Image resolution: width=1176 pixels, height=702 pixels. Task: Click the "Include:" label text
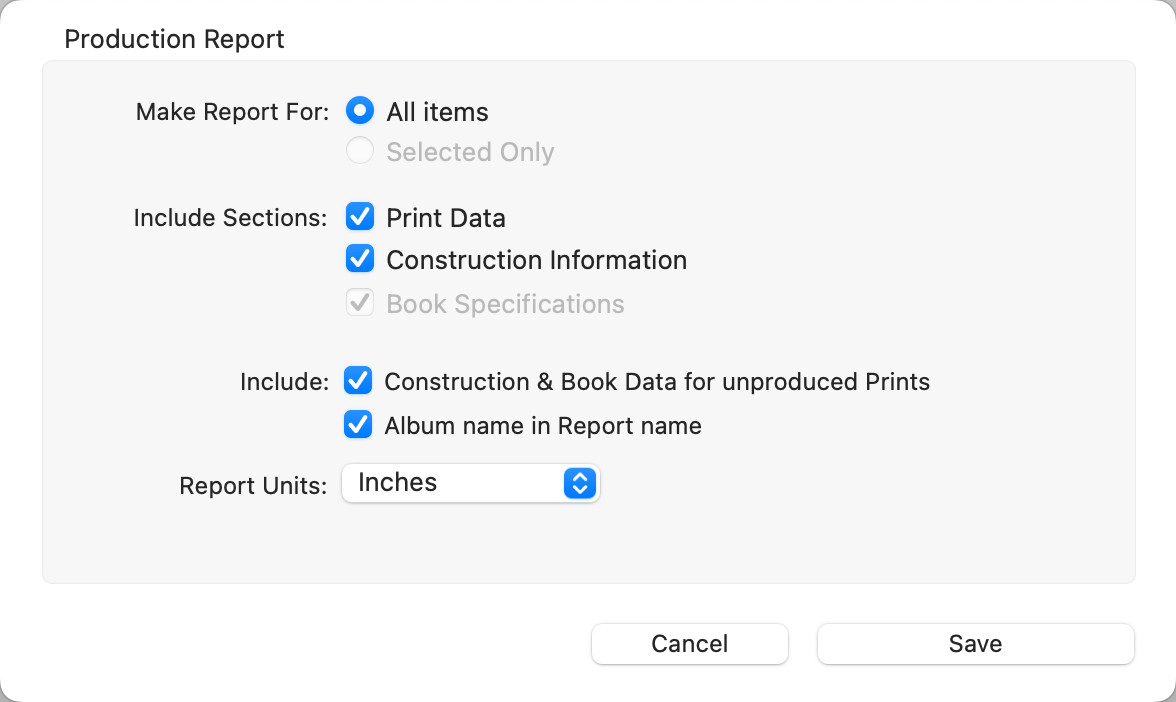284,381
